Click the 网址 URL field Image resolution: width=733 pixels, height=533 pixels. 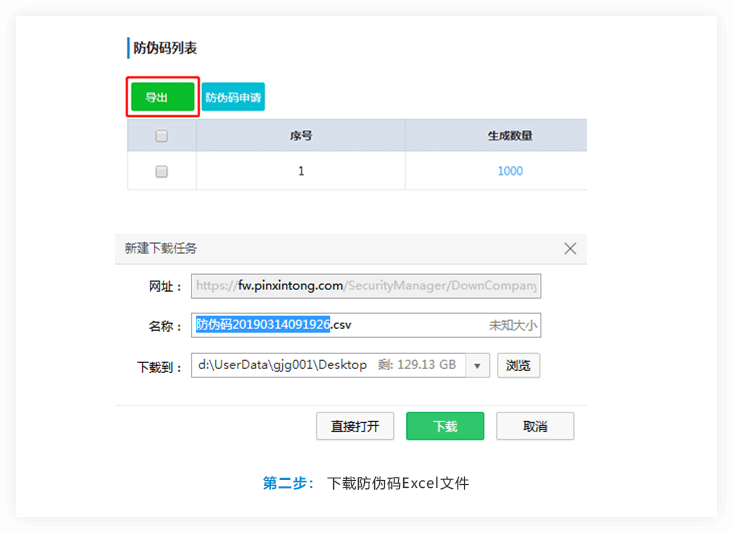pos(366,286)
